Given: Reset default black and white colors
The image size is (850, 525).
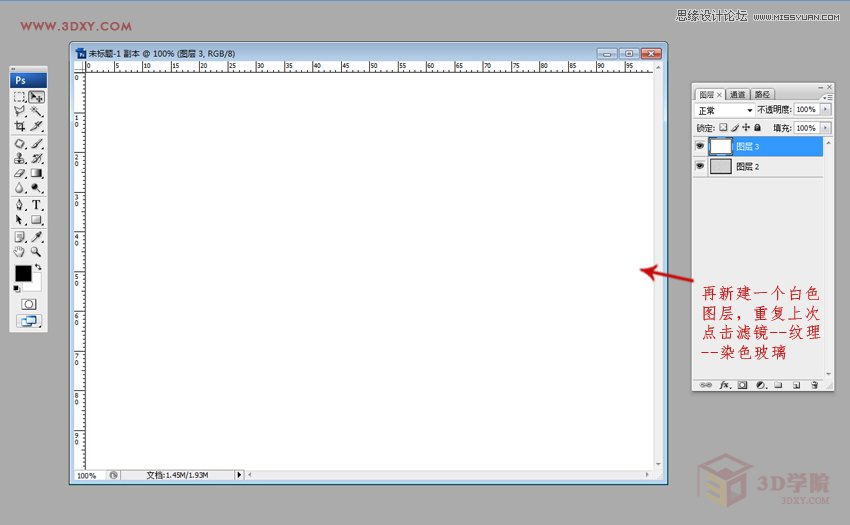Looking at the screenshot, I should coord(17,289).
